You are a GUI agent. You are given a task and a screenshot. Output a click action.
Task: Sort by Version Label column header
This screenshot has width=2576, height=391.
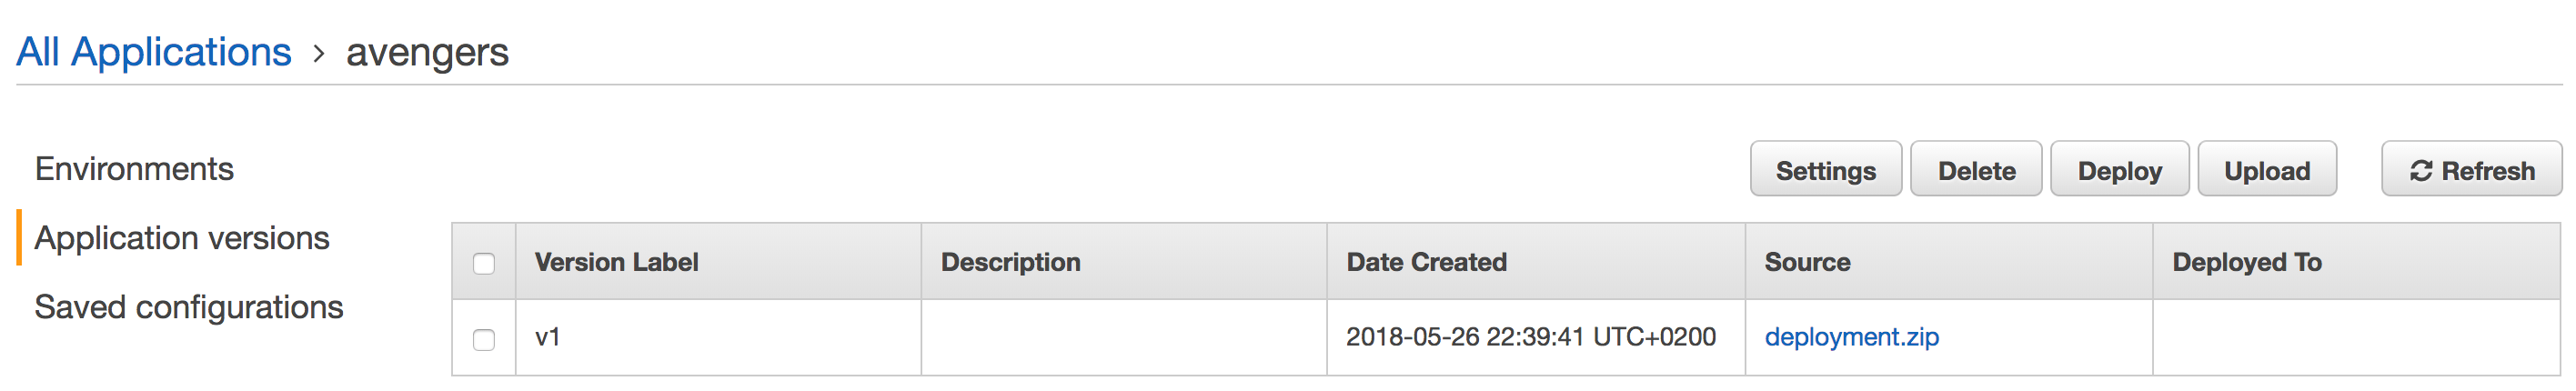[x=617, y=262]
